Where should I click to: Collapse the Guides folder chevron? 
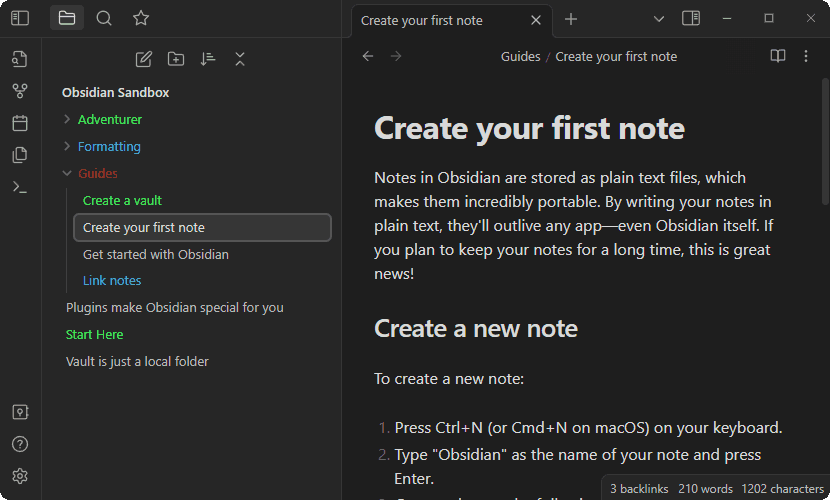point(67,173)
